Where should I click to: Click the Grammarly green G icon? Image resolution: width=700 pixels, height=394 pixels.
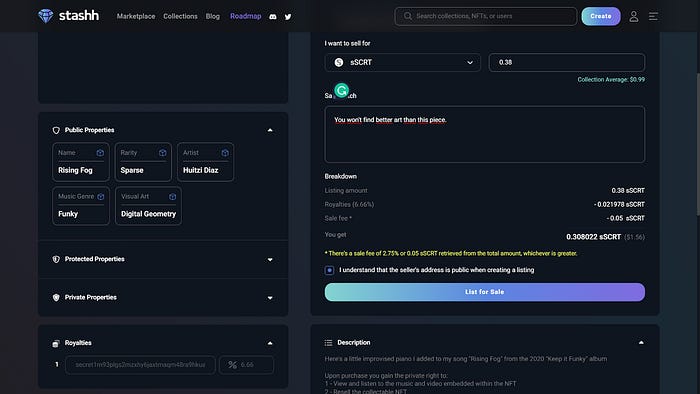(x=342, y=91)
